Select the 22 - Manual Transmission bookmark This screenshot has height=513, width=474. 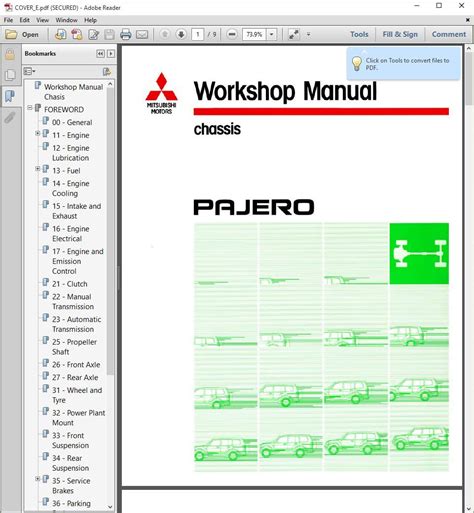tap(73, 302)
